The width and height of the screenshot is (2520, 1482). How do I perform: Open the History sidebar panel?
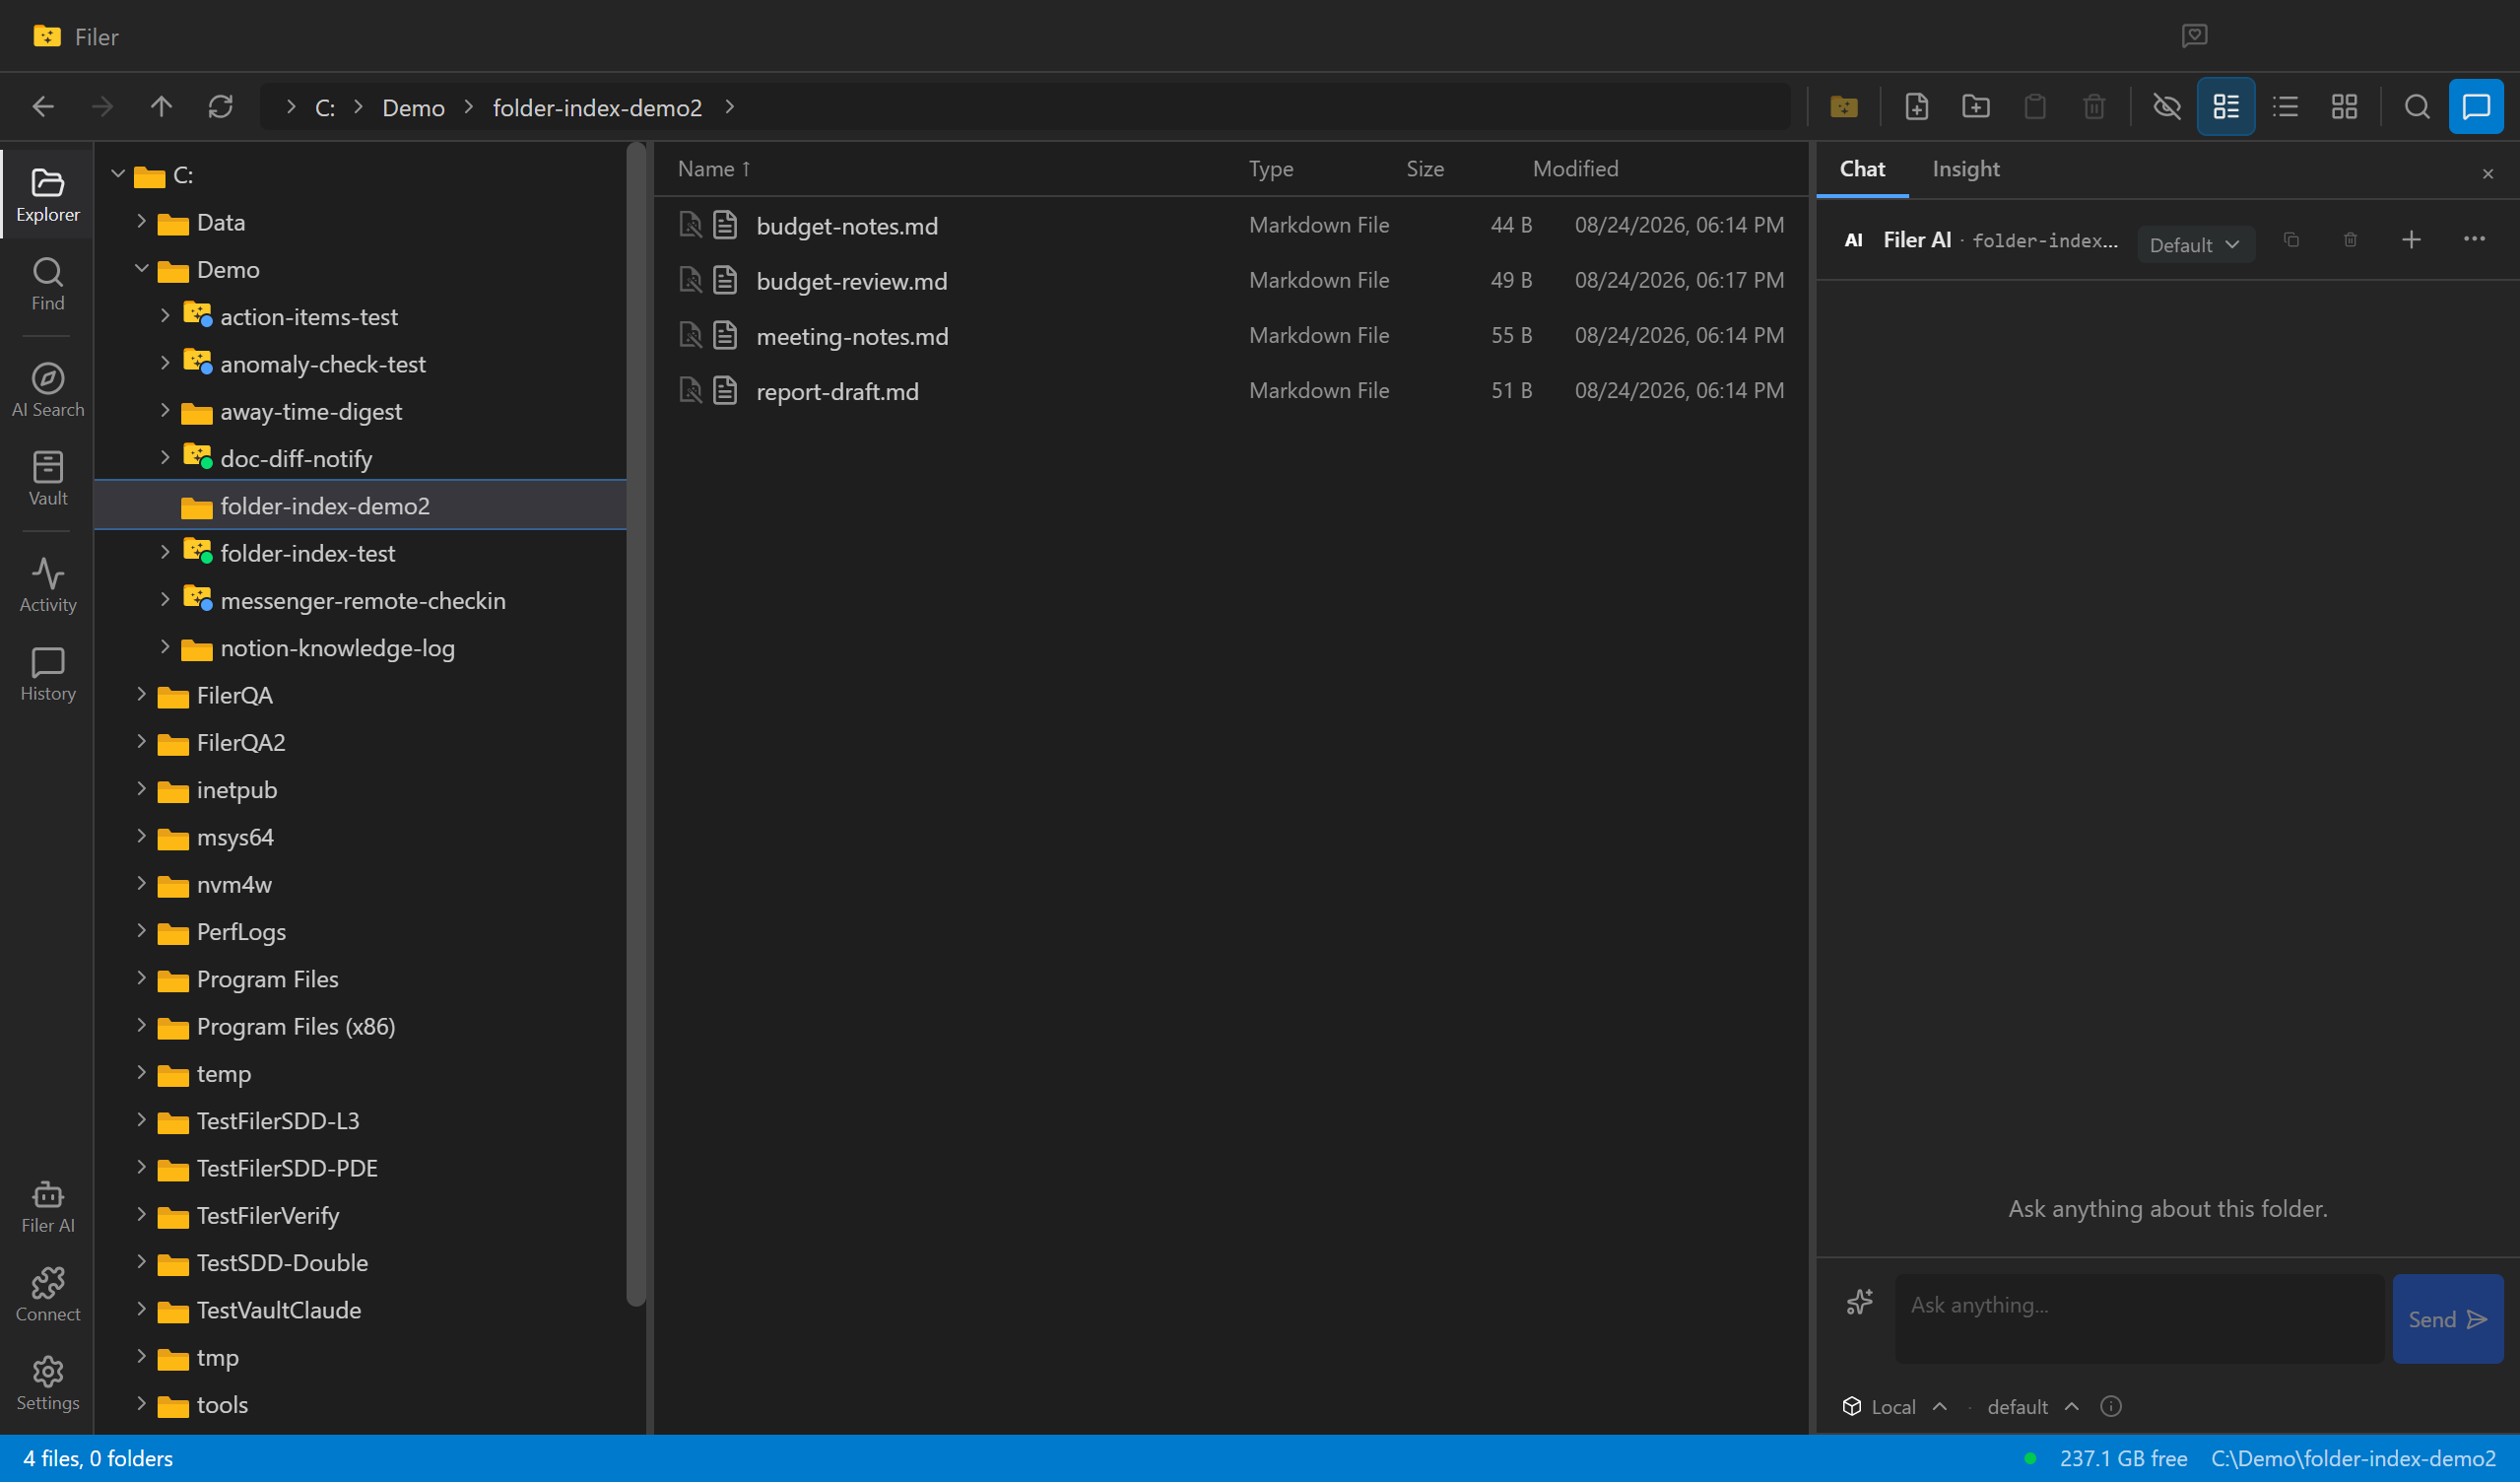tap(47, 674)
